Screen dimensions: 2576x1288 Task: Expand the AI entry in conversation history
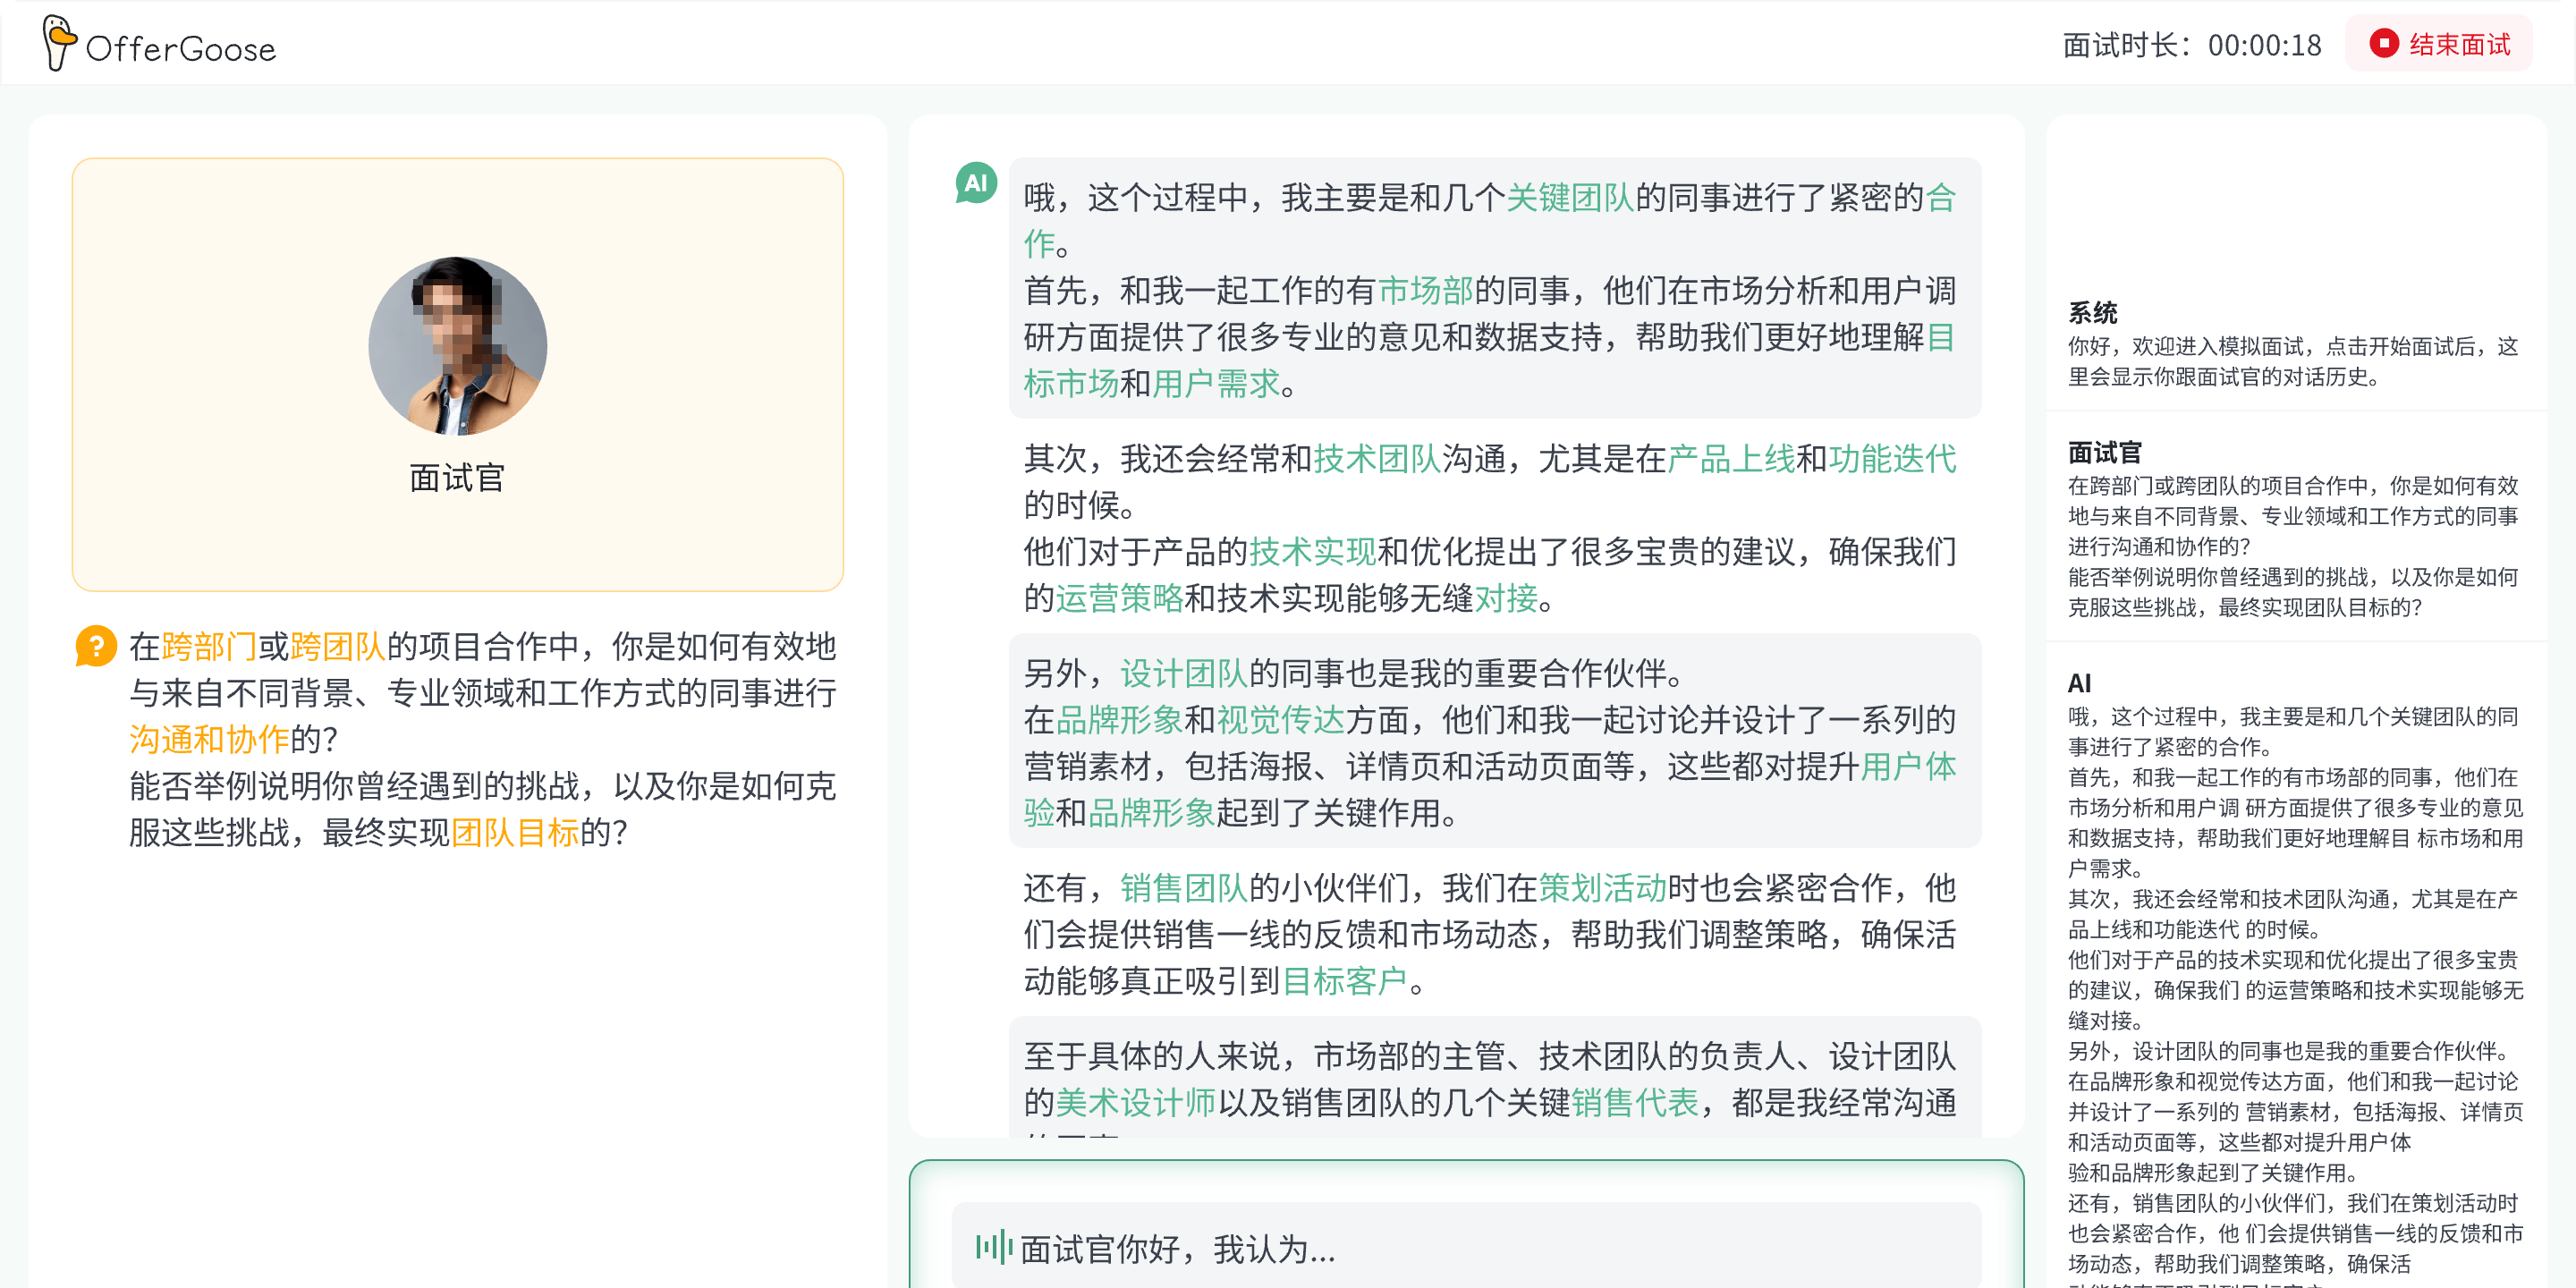click(x=2081, y=684)
